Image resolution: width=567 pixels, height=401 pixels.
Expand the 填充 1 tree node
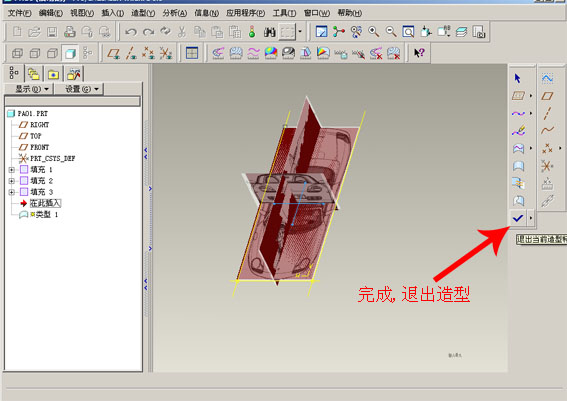click(x=12, y=170)
